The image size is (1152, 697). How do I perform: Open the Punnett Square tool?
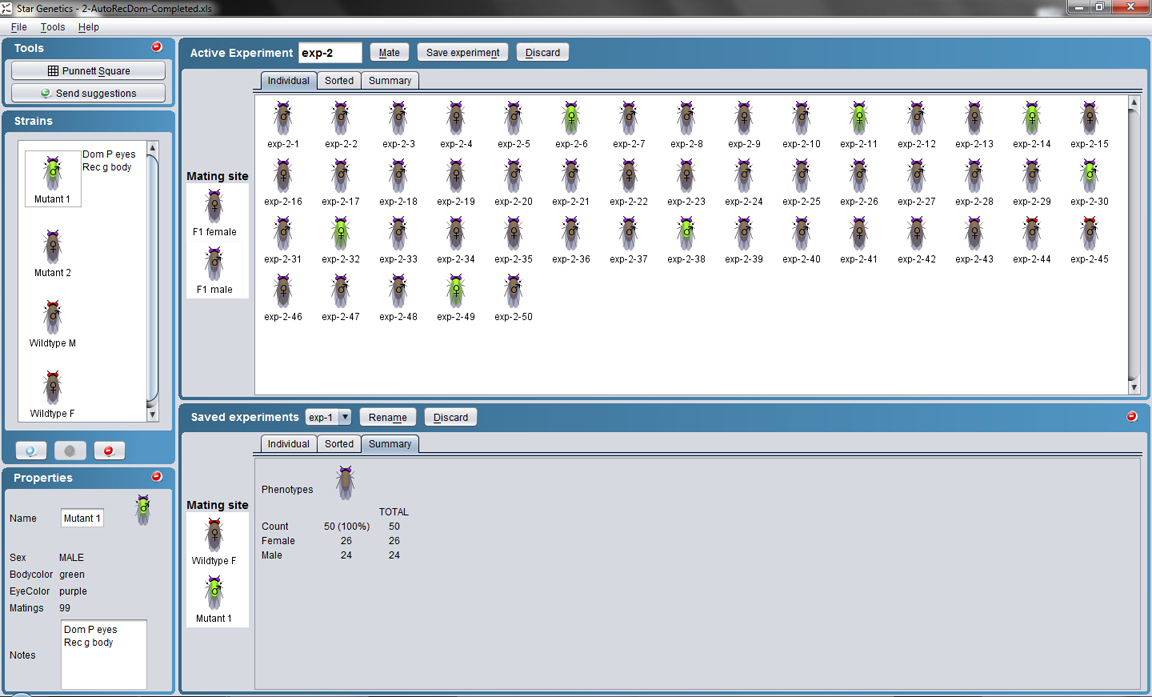88,71
